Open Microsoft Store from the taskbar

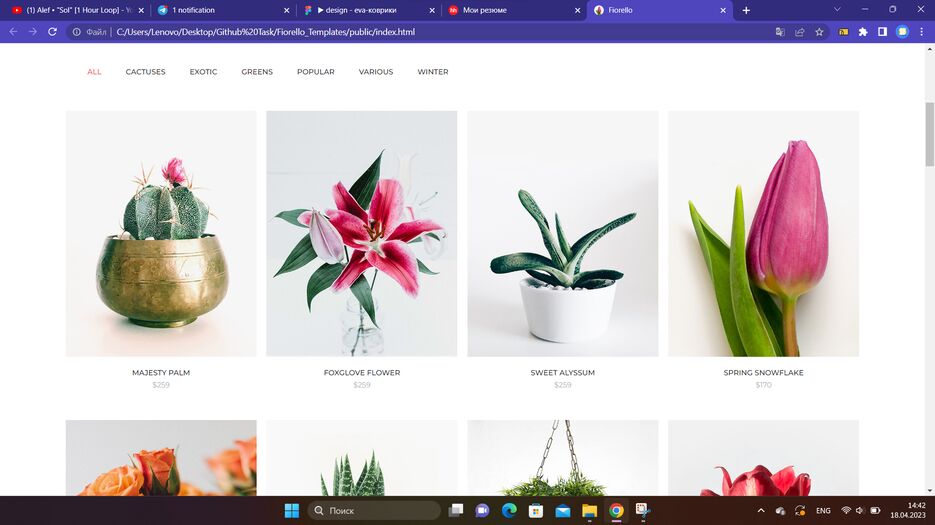(x=536, y=511)
